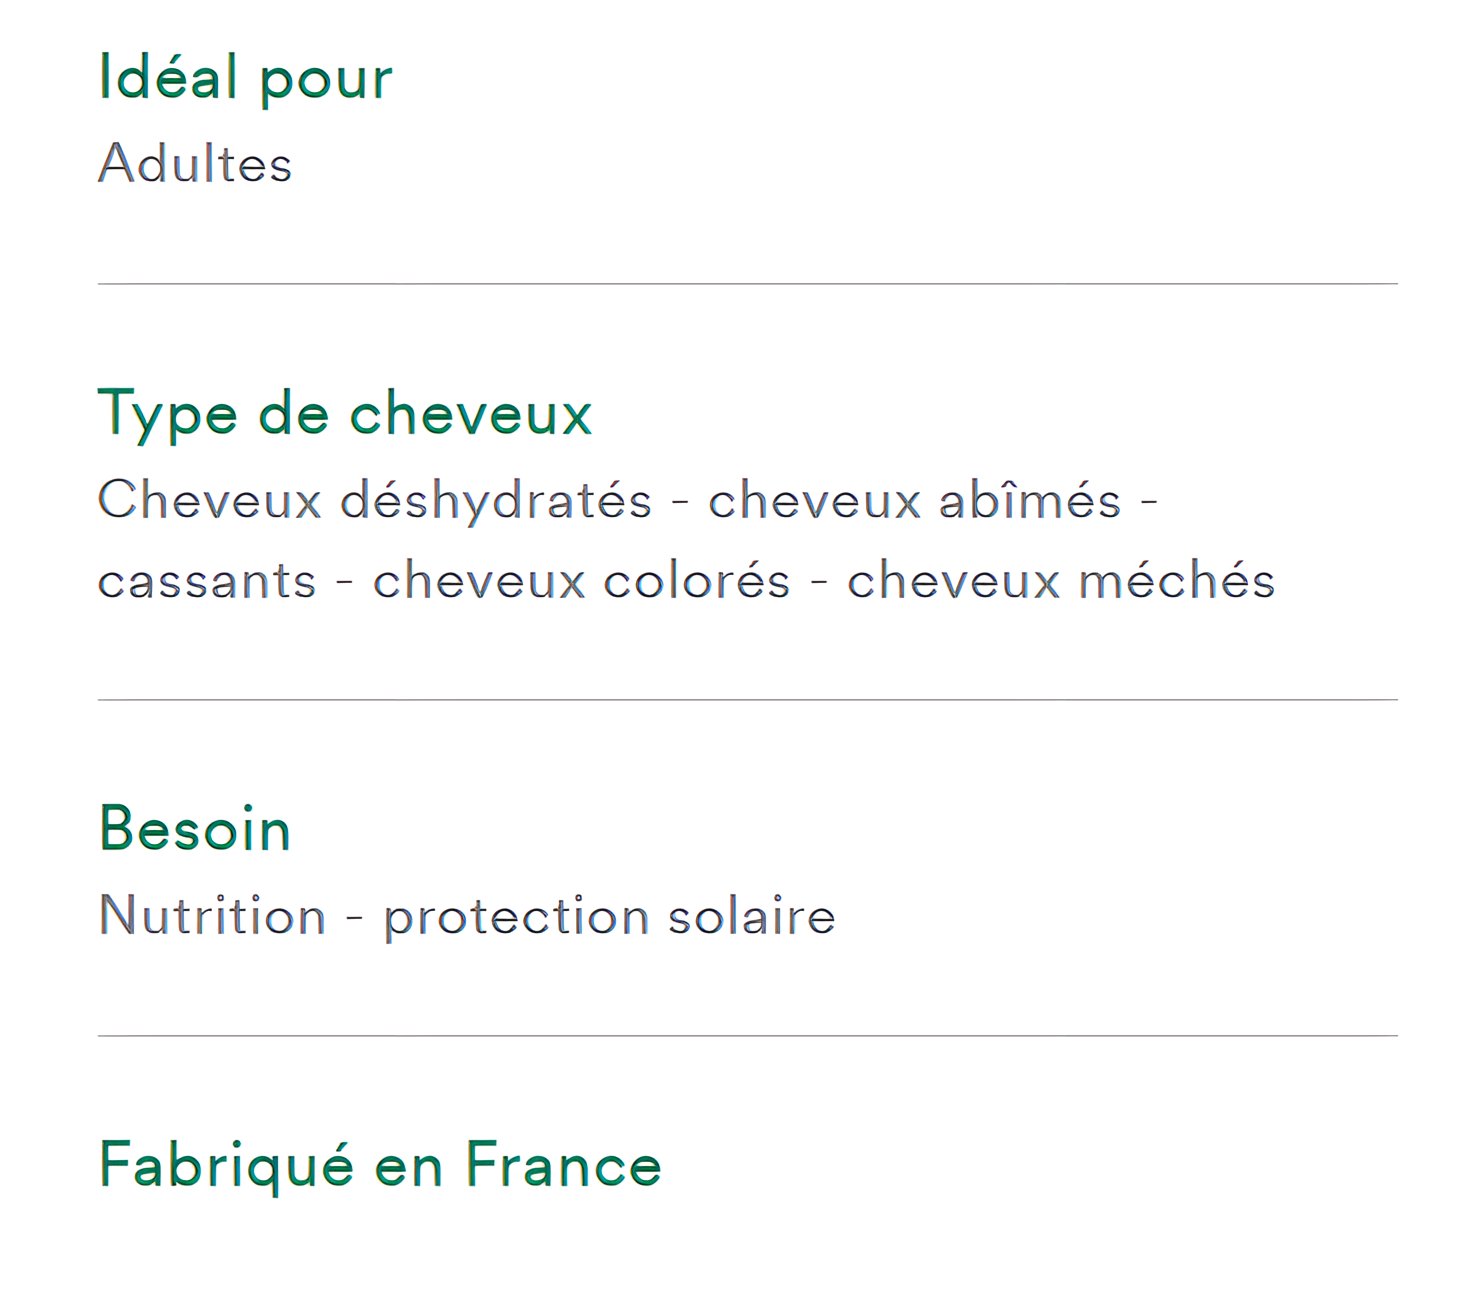Click the divider line below 'Nutrition' row
Image resolution: width=1462 pixels, height=1294 pixels.
pyautogui.click(x=747, y=1036)
